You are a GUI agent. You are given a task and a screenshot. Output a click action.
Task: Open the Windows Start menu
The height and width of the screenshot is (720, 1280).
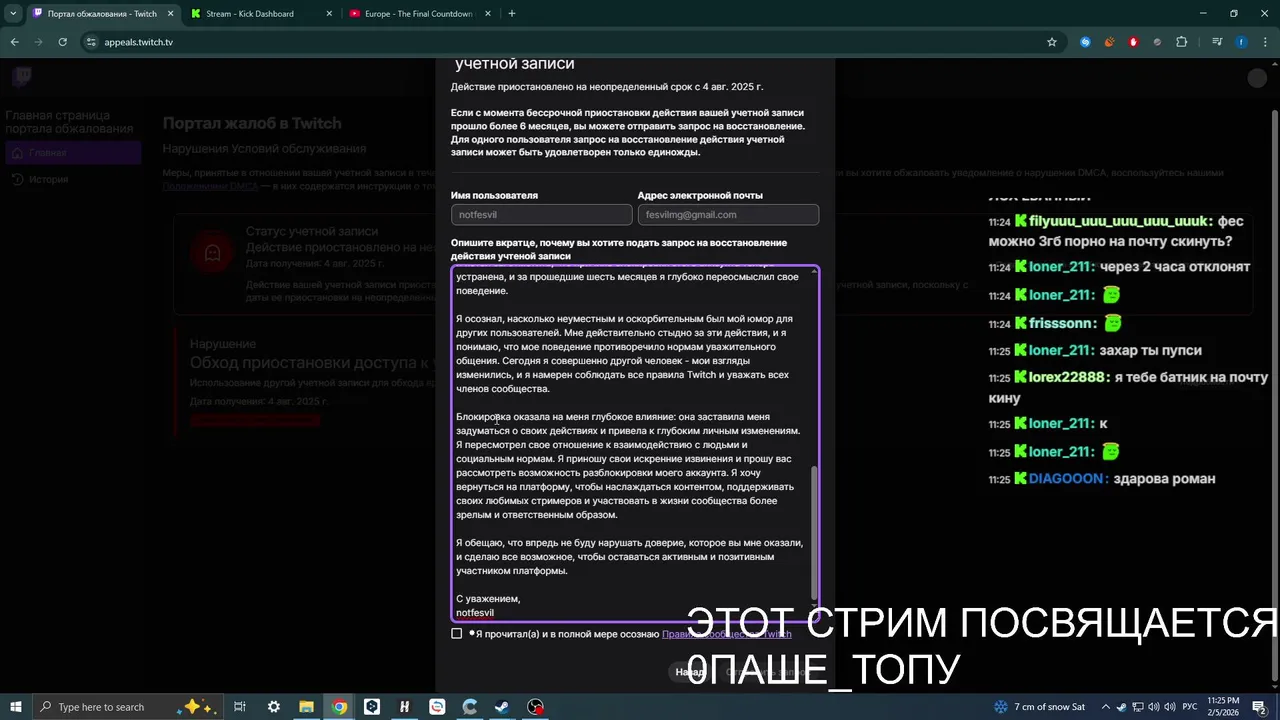tap(16, 707)
